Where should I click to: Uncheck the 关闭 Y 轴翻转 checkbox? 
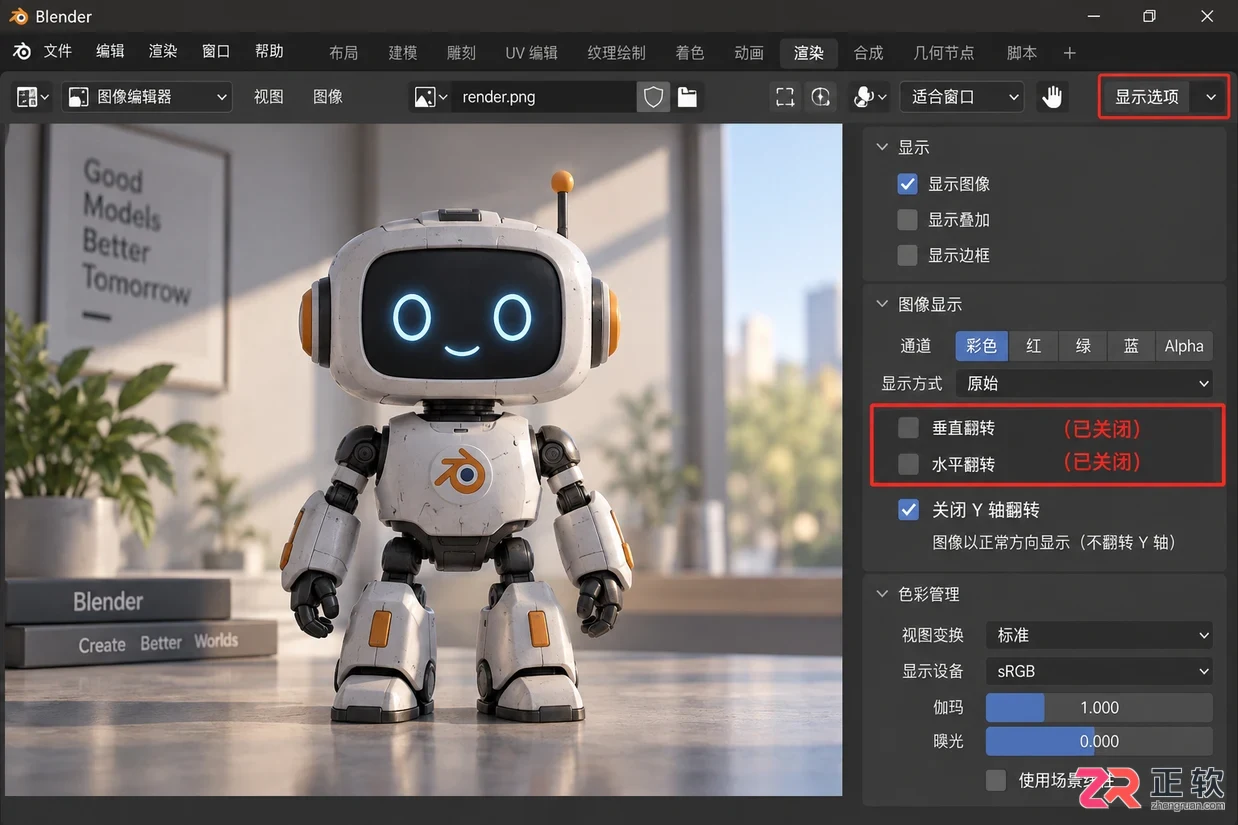(x=908, y=510)
